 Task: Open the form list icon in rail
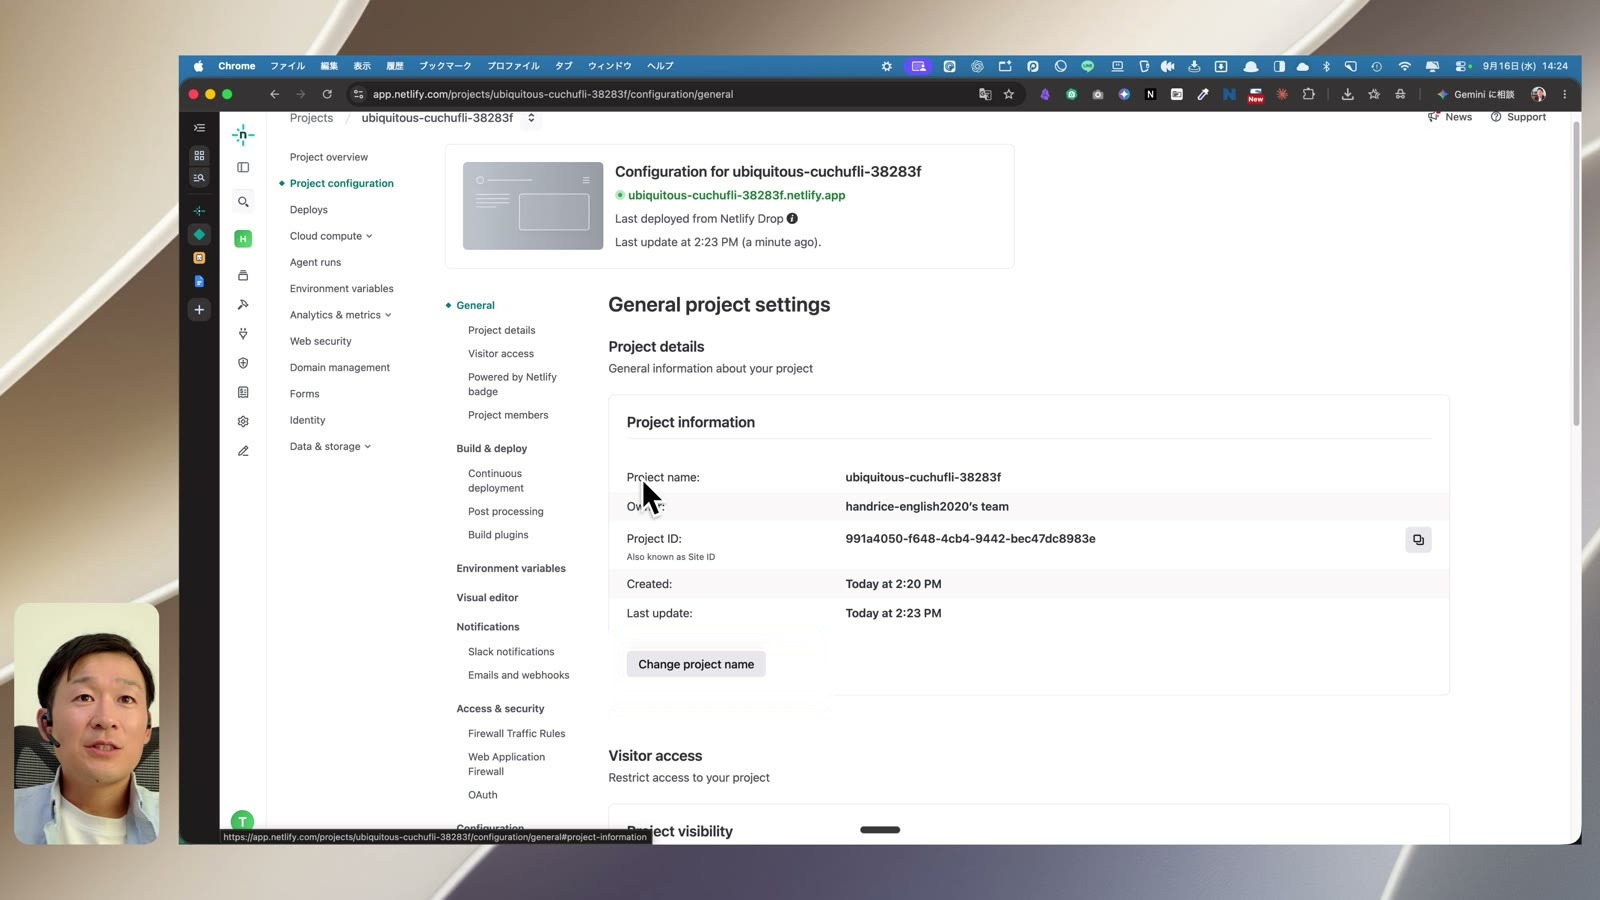(243, 393)
